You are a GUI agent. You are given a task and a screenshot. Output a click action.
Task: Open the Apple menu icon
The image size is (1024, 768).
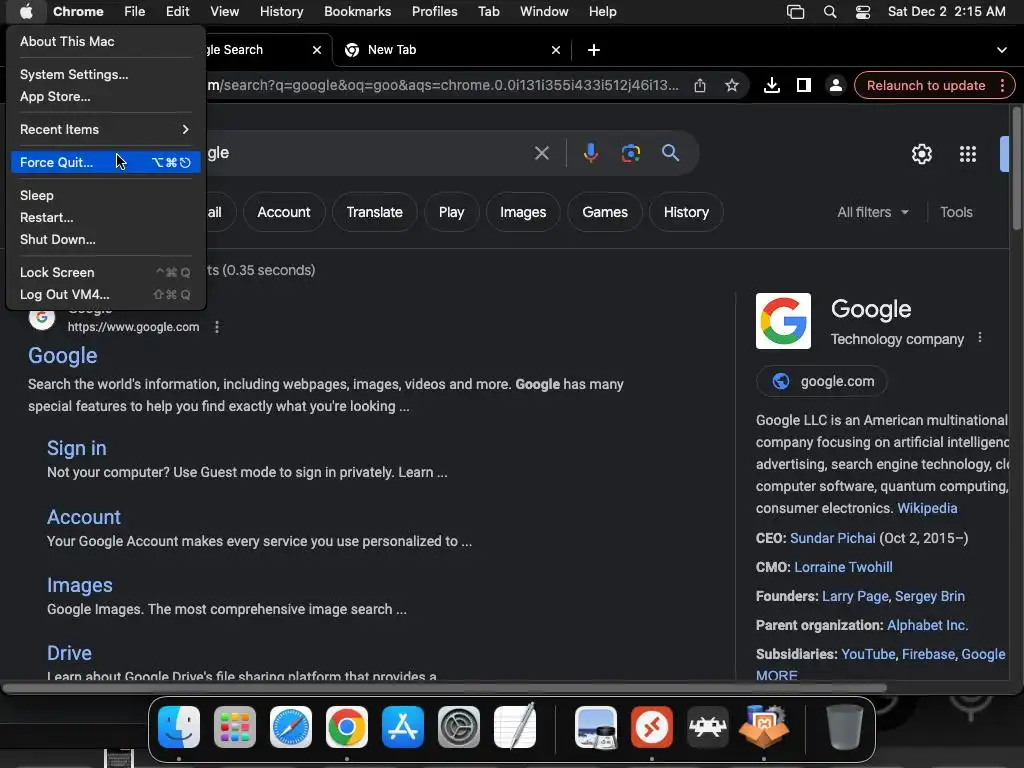click(25, 11)
